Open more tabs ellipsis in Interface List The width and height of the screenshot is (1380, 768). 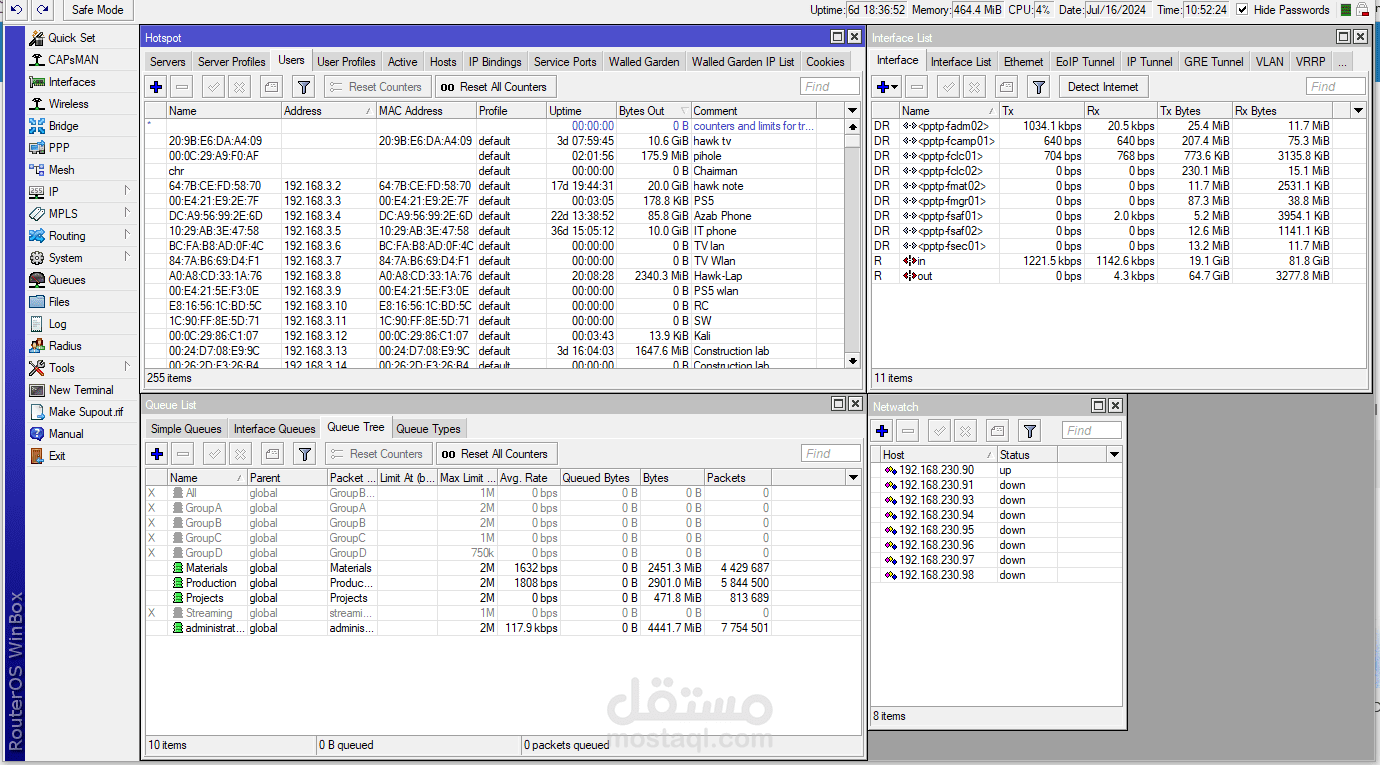[x=1342, y=61]
